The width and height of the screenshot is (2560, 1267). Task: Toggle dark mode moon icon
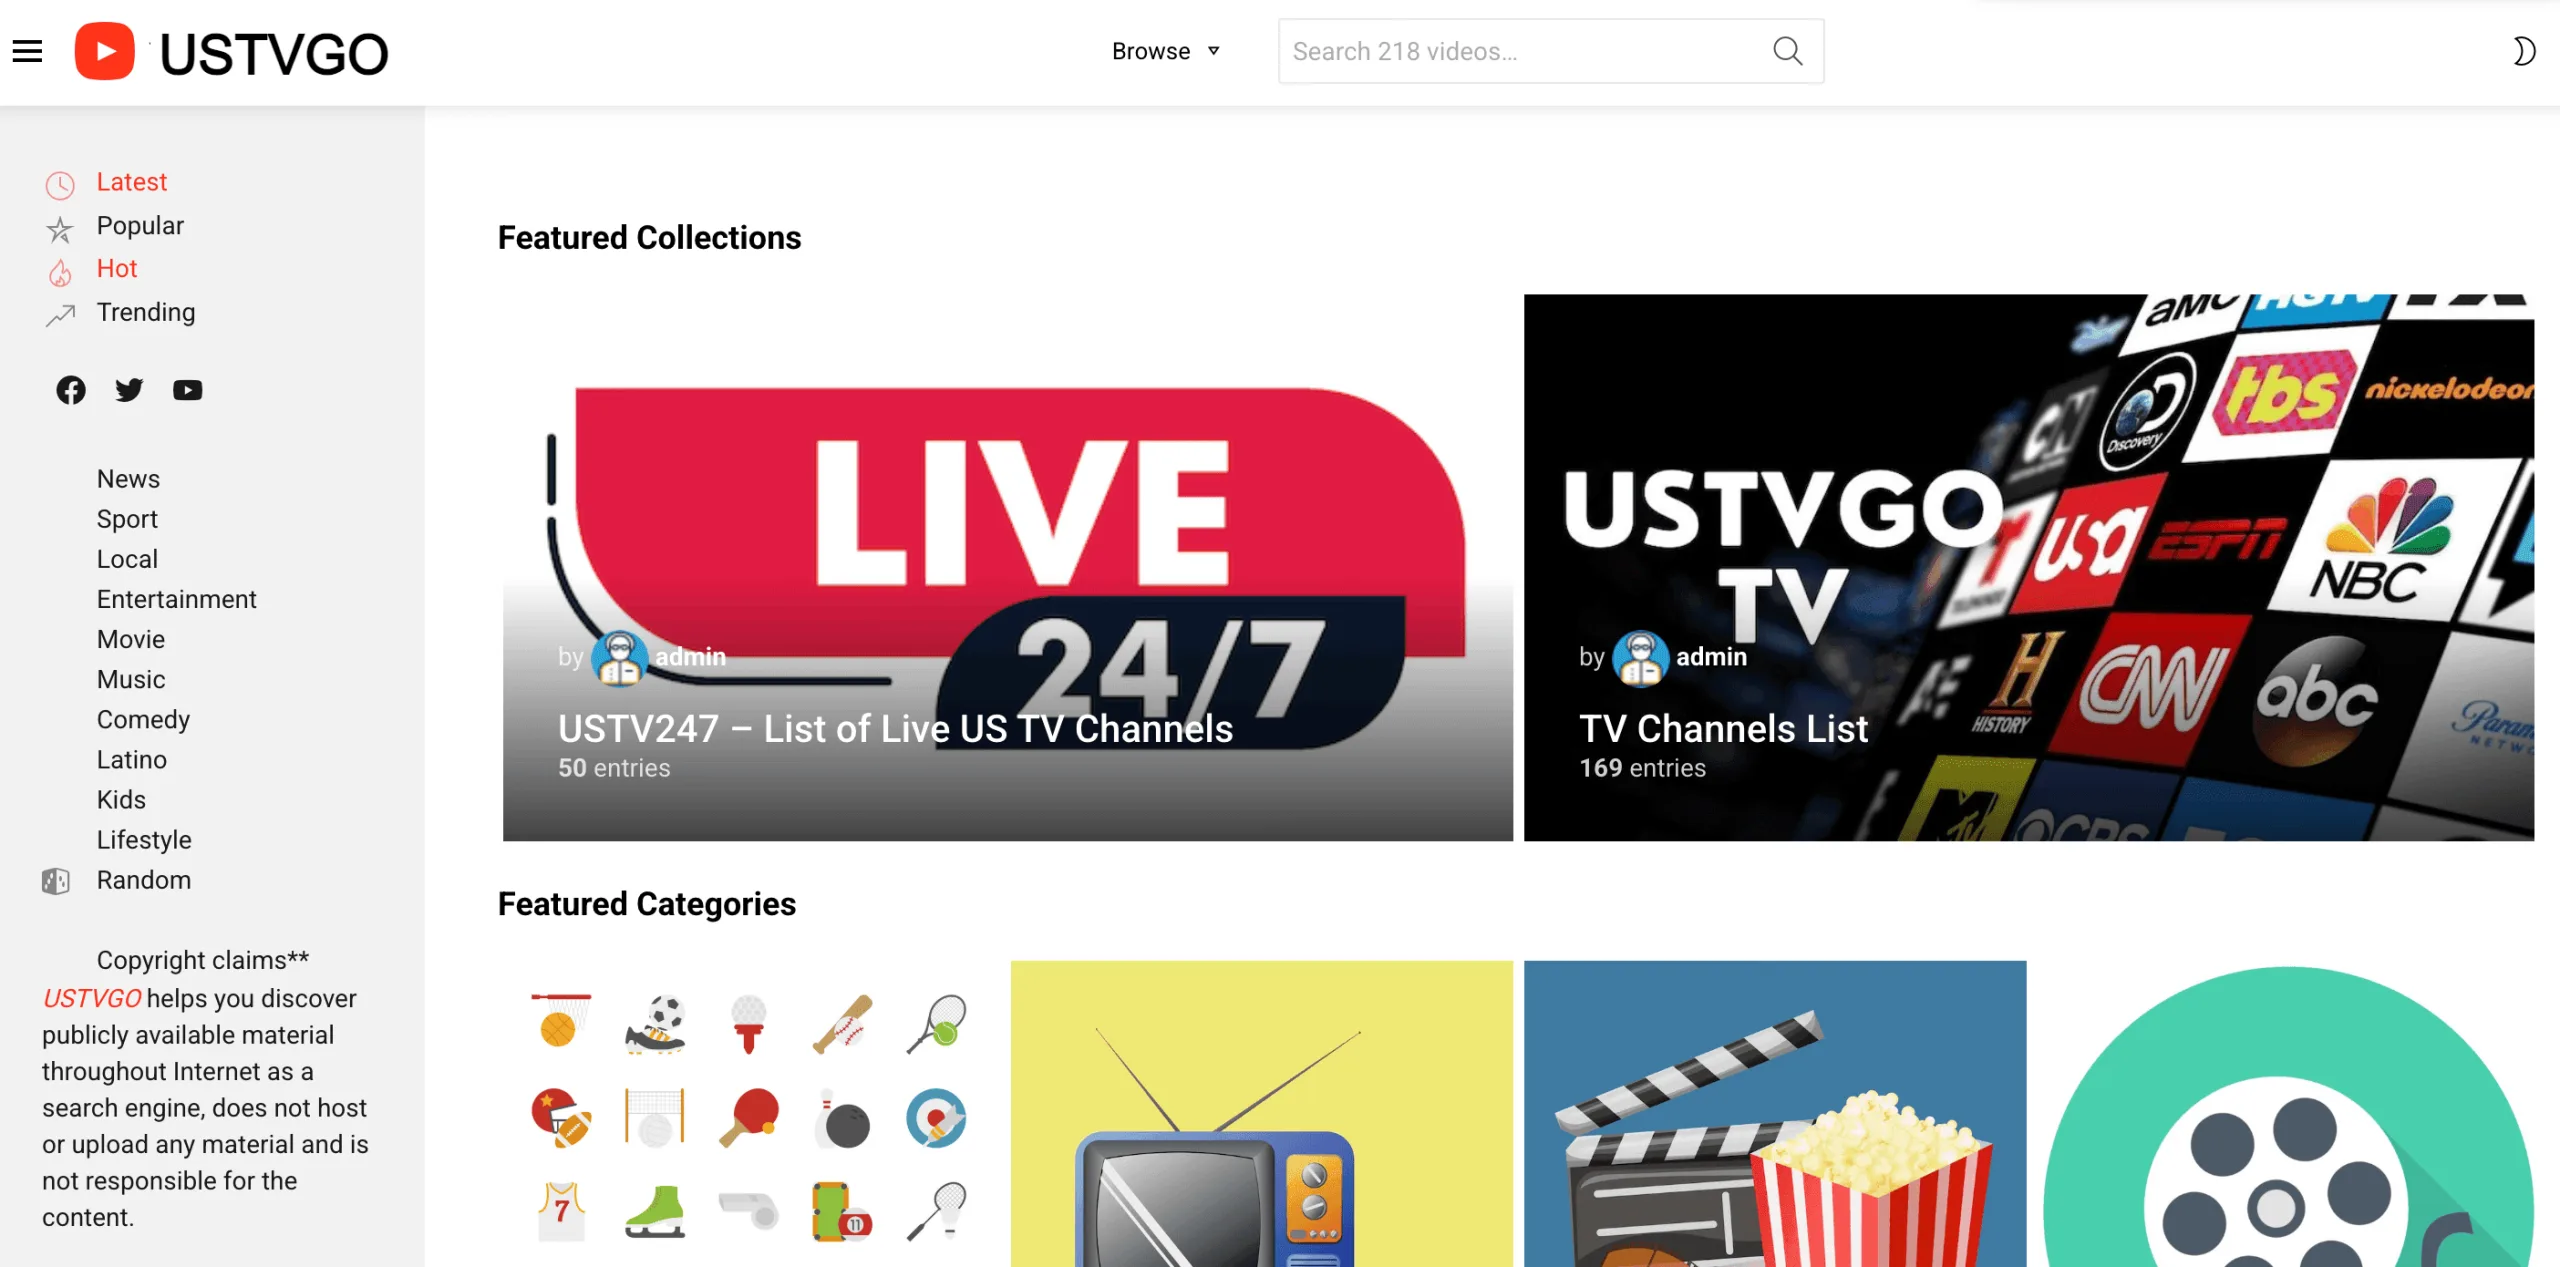point(2524,51)
